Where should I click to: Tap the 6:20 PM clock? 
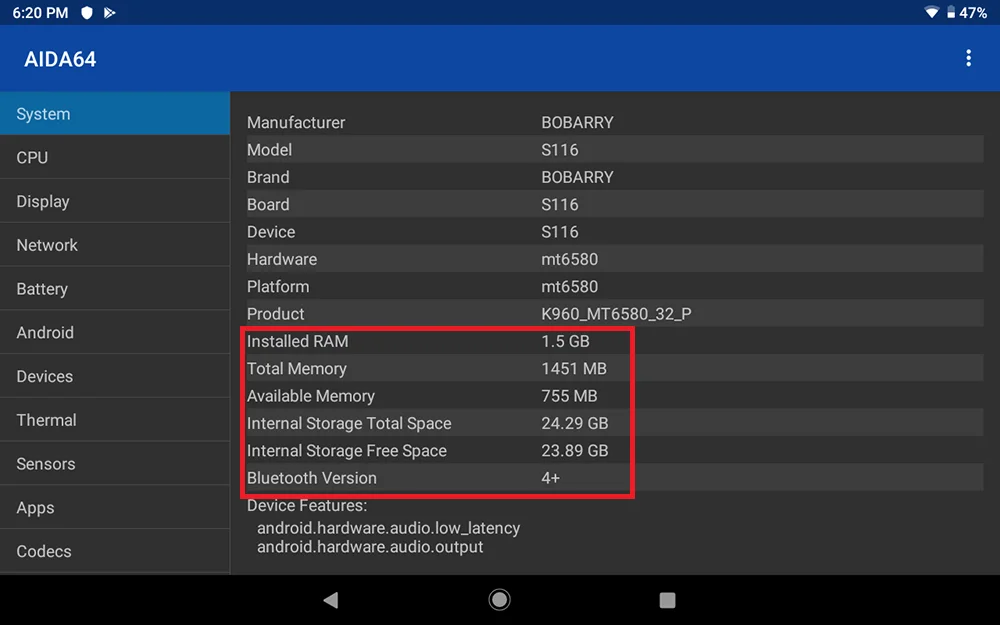(40, 13)
